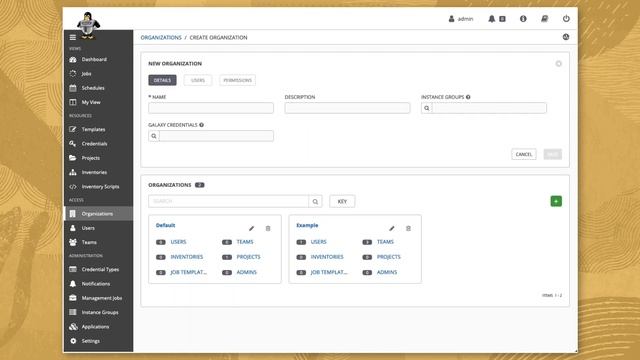Open the Default organization
The width and height of the screenshot is (640, 360).
tap(165, 225)
